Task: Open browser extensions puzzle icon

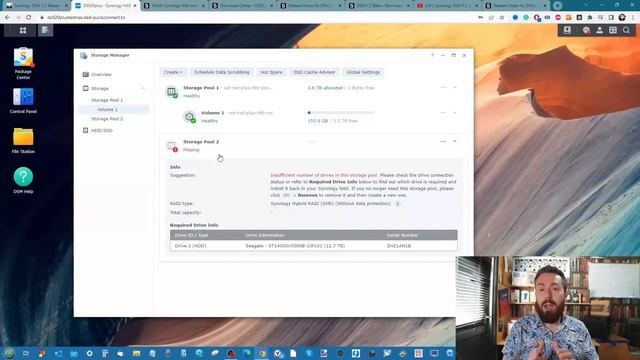Action: pyautogui.click(x=589, y=18)
